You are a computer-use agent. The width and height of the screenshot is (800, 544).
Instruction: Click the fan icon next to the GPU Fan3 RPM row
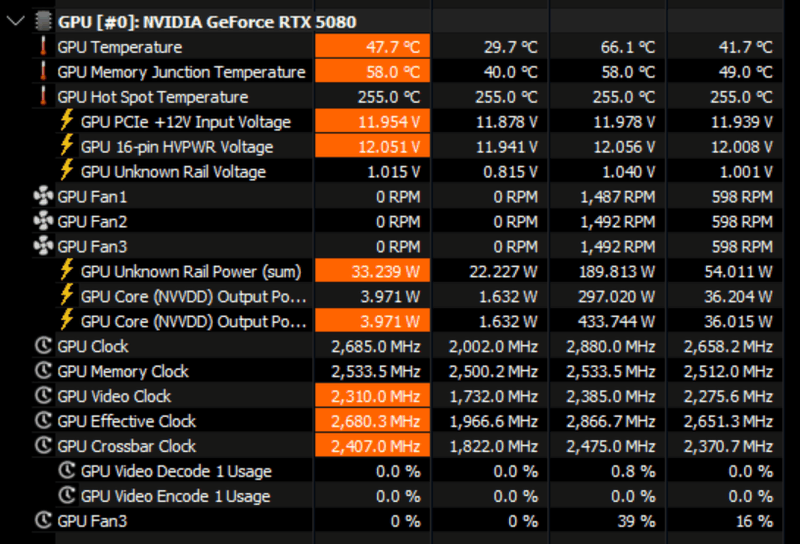pyautogui.click(x=43, y=246)
